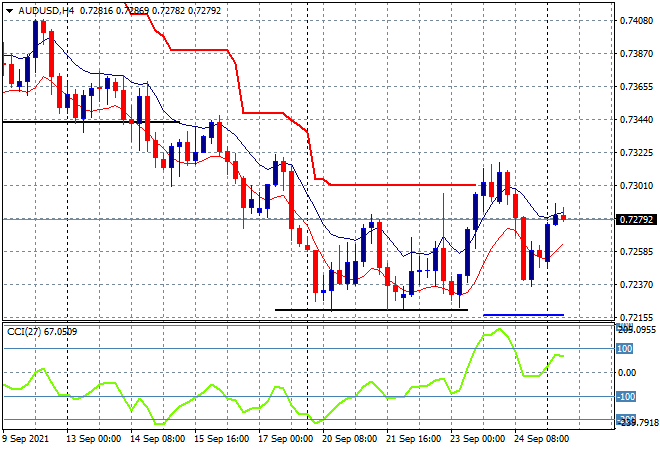660x450 pixels.
Task: Click the CCI 100 level label
Action: point(625,349)
